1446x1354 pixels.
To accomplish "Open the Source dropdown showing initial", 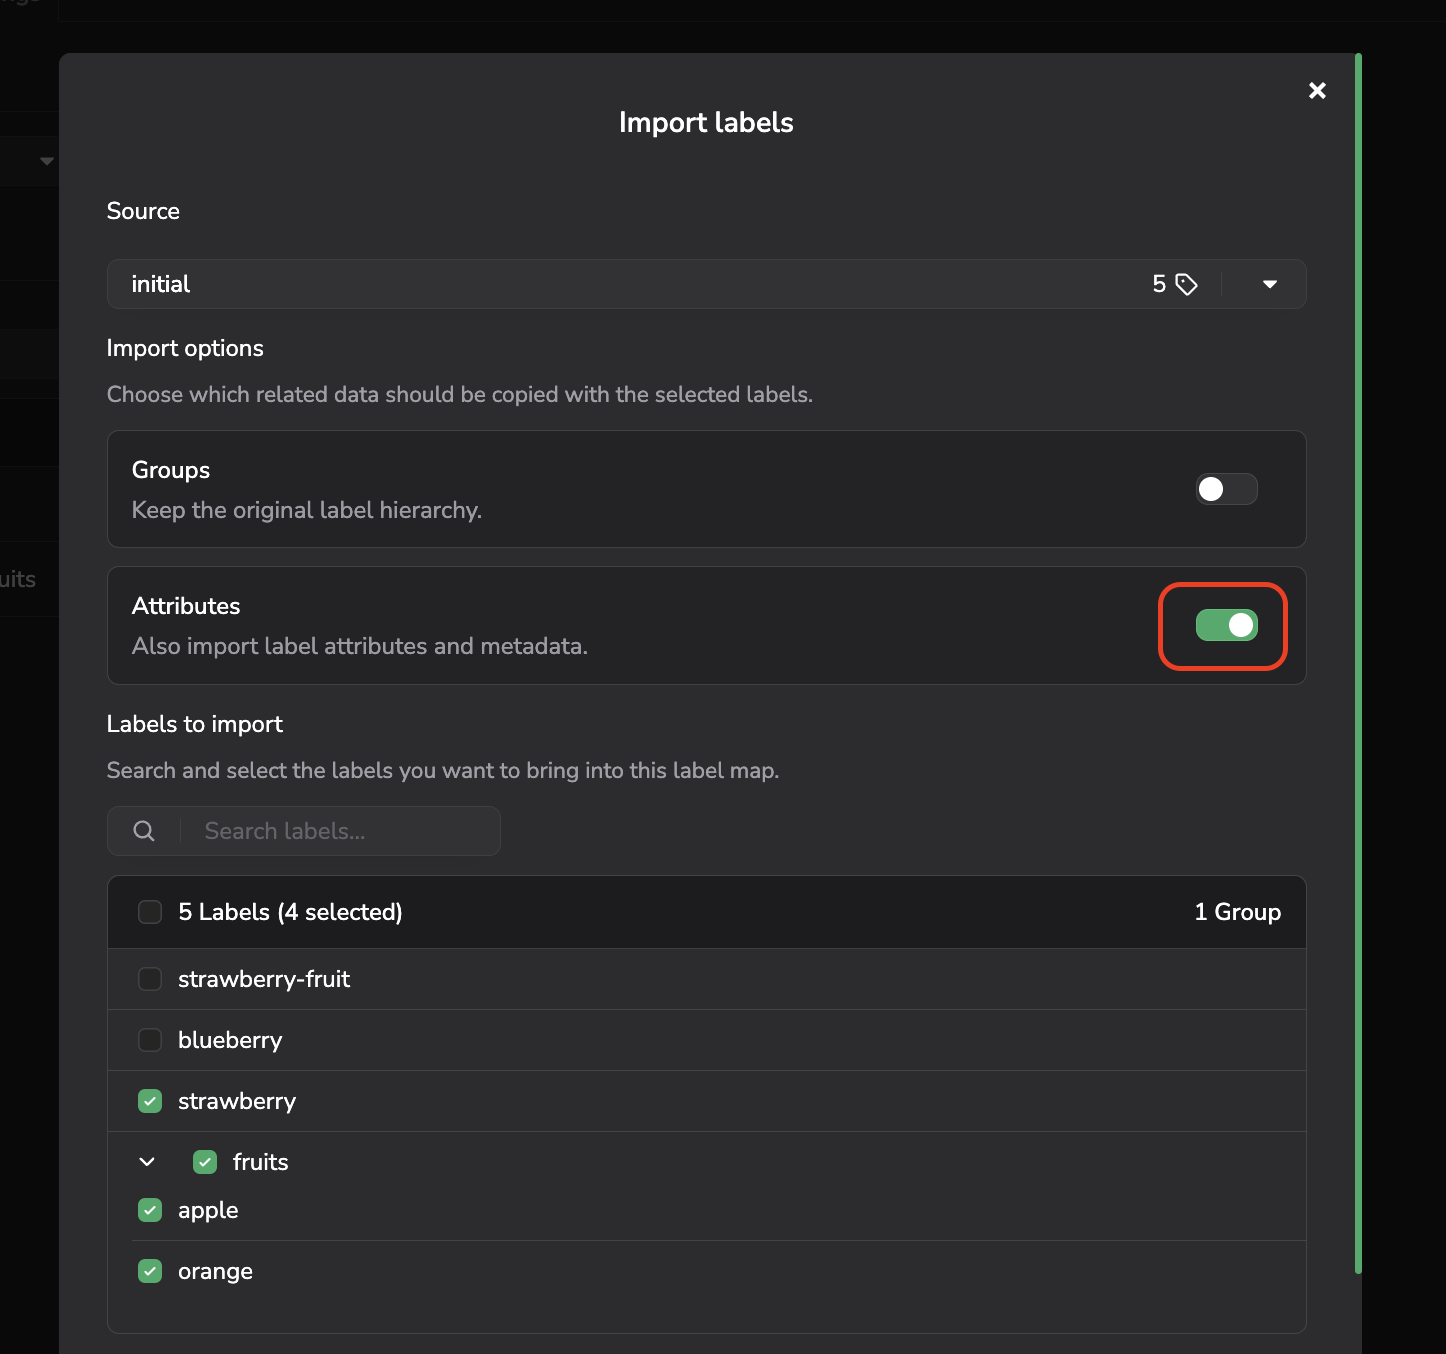I will click(706, 284).
